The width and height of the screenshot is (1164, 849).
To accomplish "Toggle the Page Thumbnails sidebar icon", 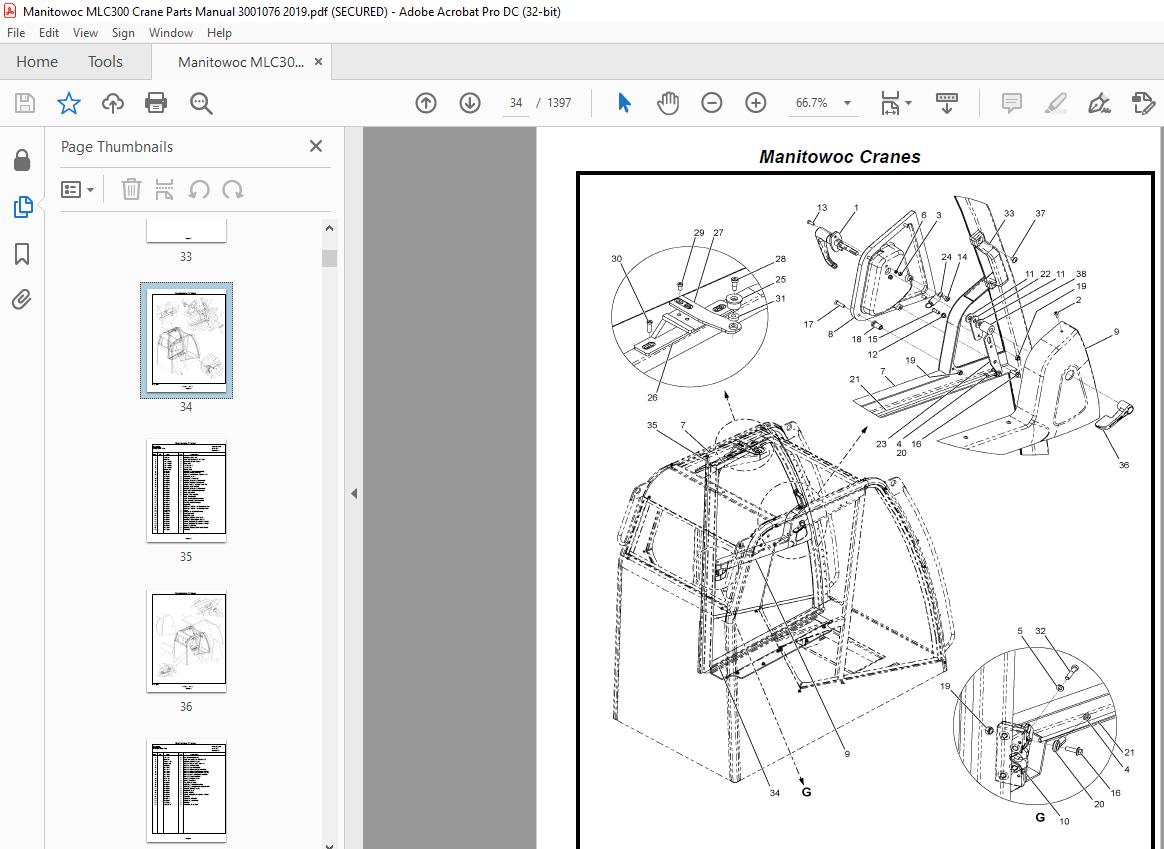I will (x=23, y=207).
